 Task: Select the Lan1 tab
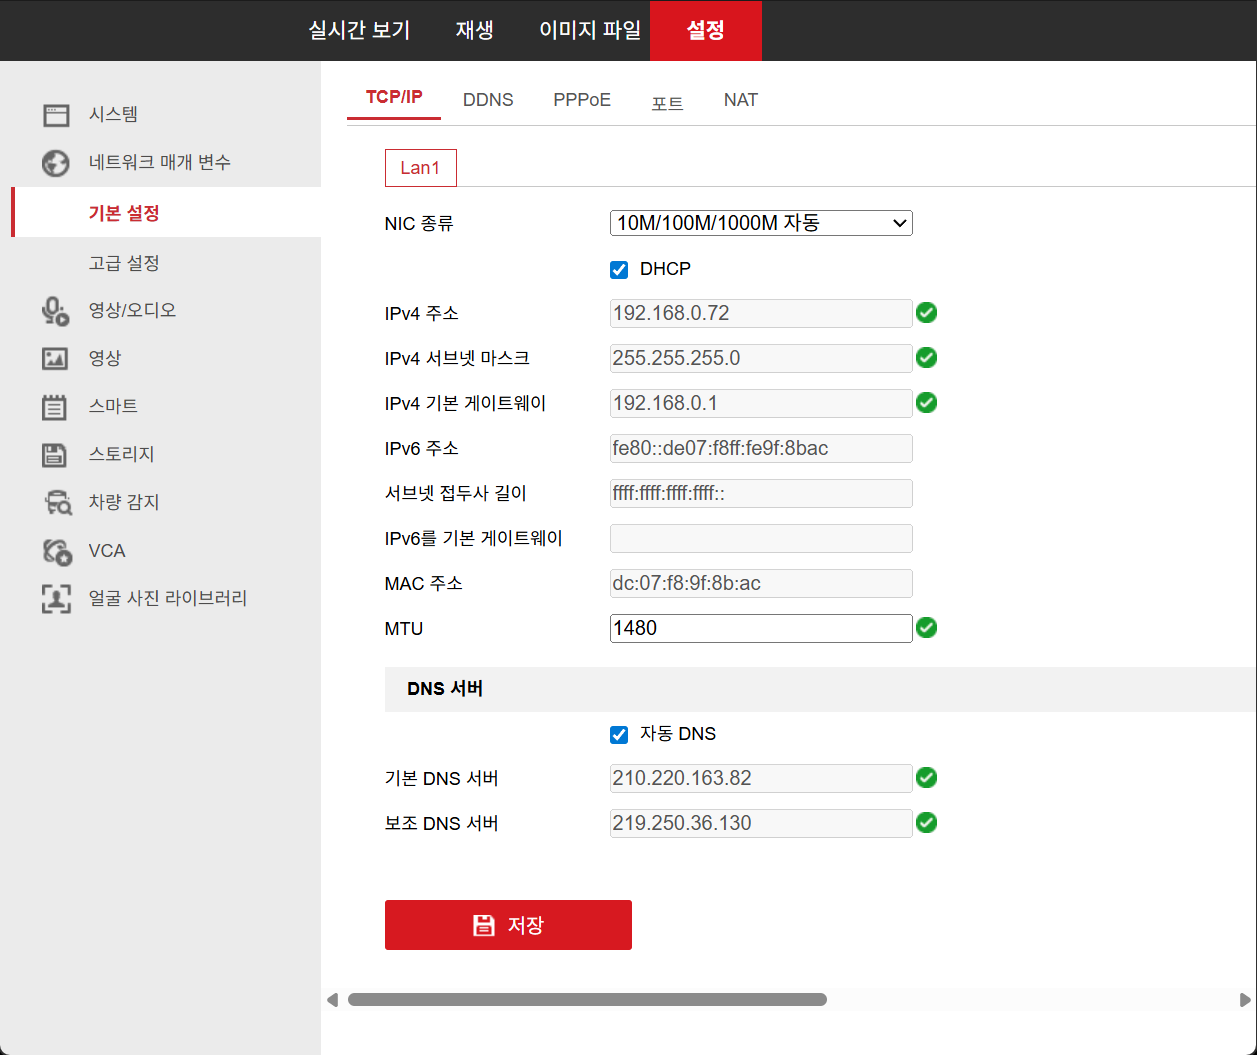point(421,168)
